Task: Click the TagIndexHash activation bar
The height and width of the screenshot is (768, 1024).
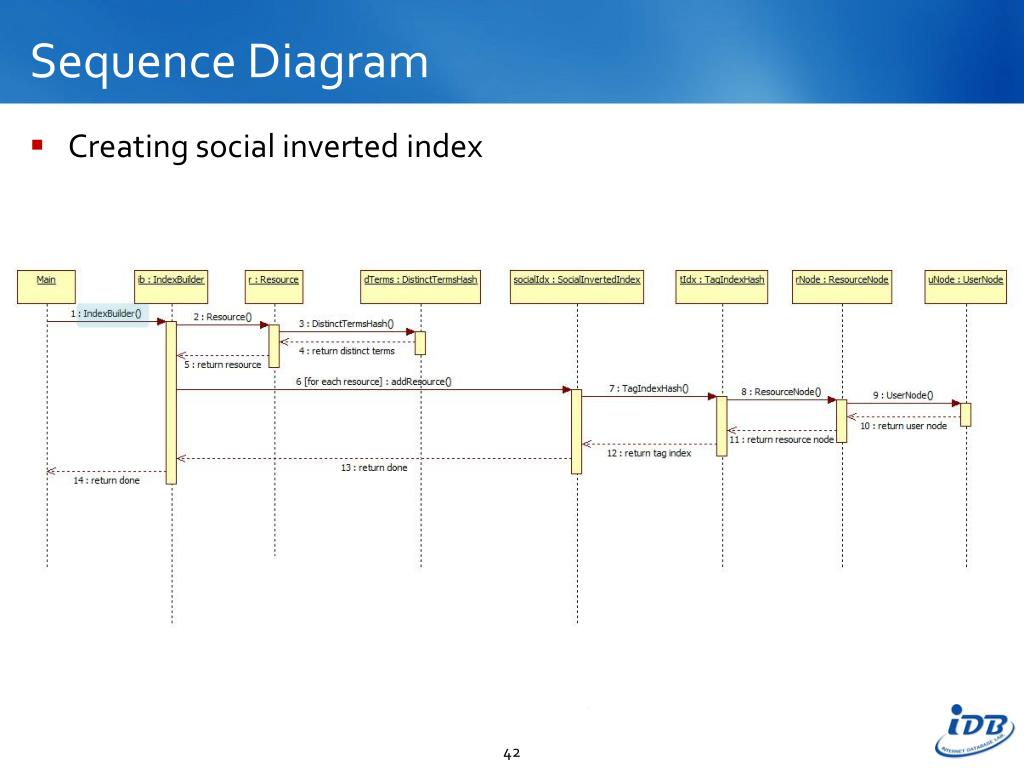Action: pos(722,426)
